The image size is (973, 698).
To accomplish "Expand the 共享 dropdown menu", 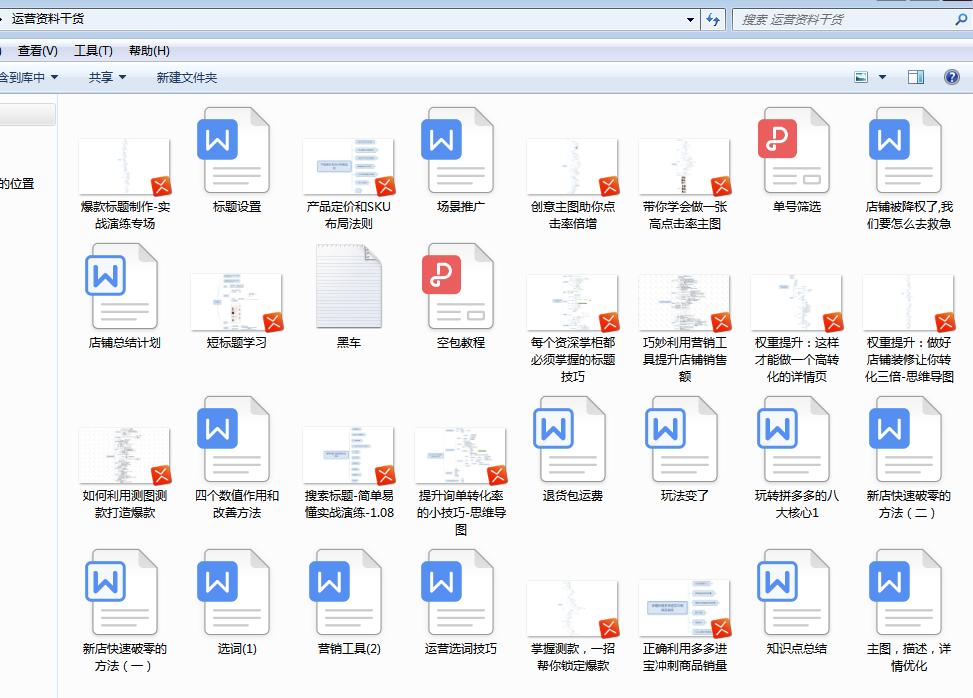I will pos(104,76).
